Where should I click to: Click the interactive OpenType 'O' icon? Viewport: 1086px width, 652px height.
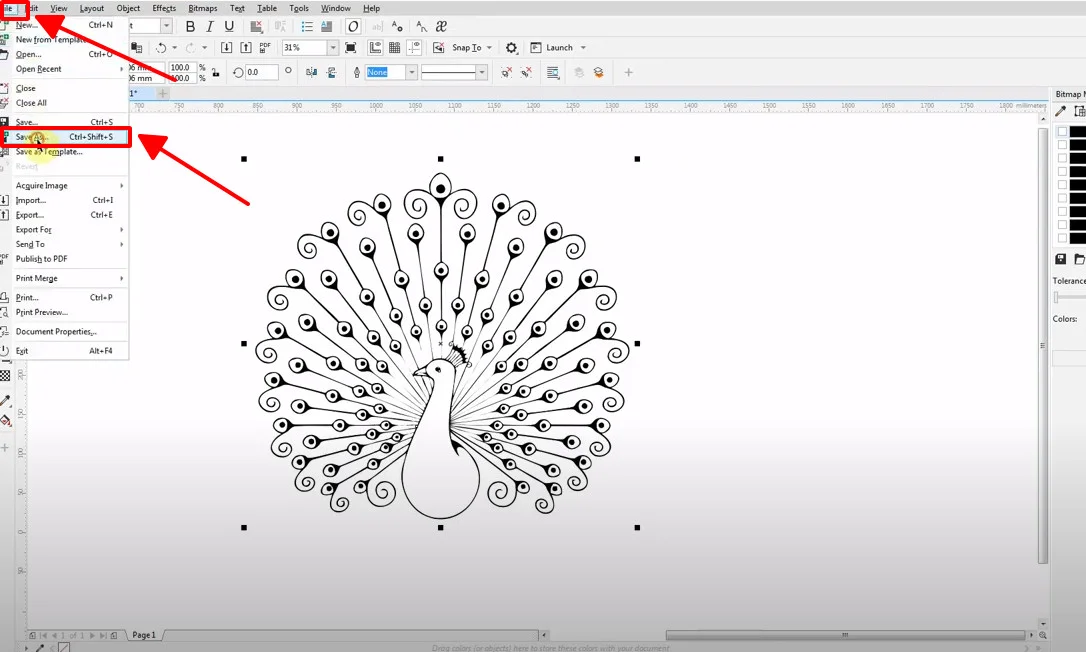(x=353, y=26)
